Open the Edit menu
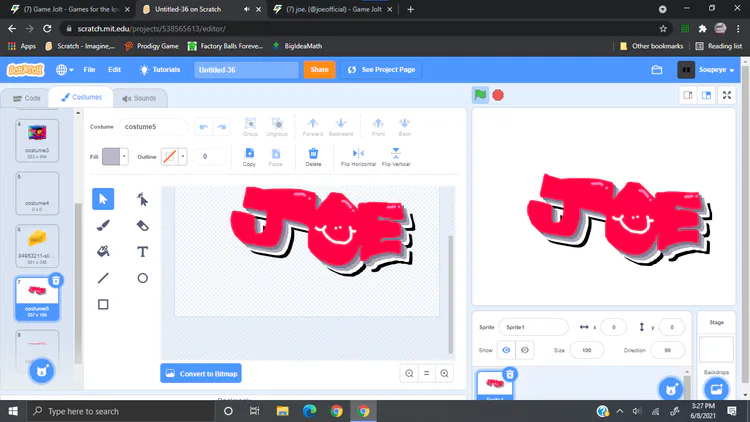The width and height of the screenshot is (750, 422). [114, 70]
